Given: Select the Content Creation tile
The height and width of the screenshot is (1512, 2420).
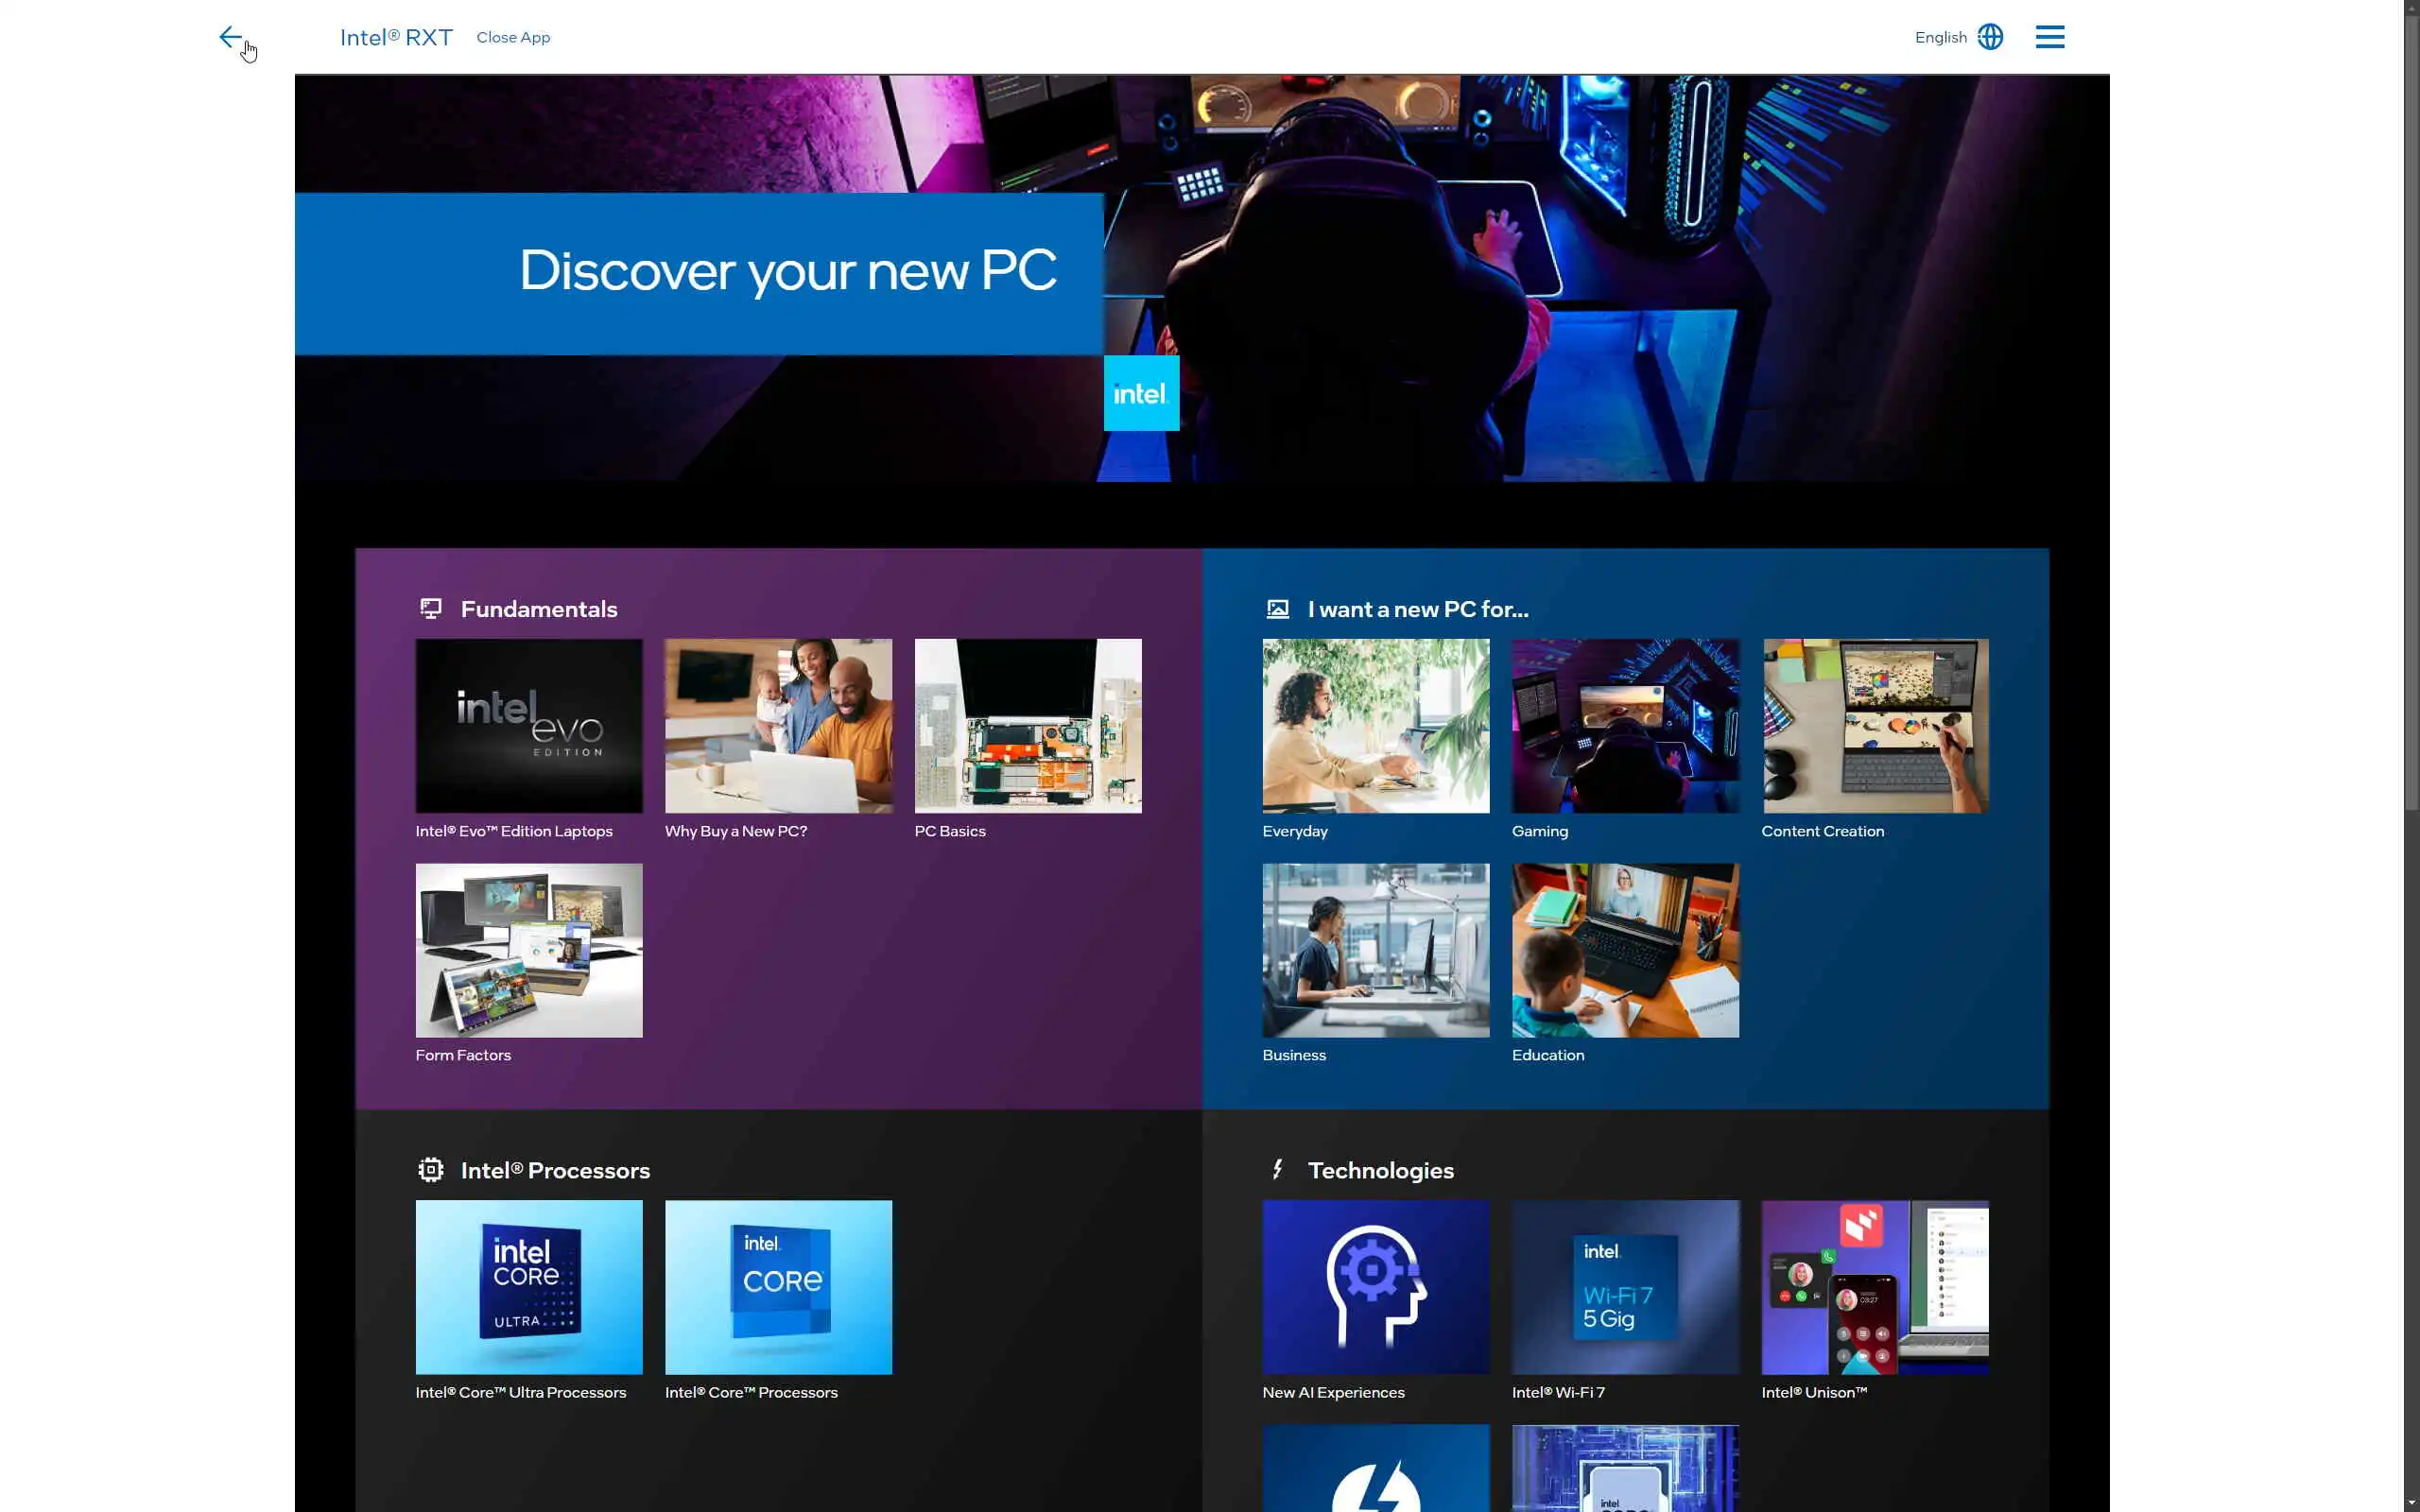Looking at the screenshot, I should pyautogui.click(x=1875, y=726).
